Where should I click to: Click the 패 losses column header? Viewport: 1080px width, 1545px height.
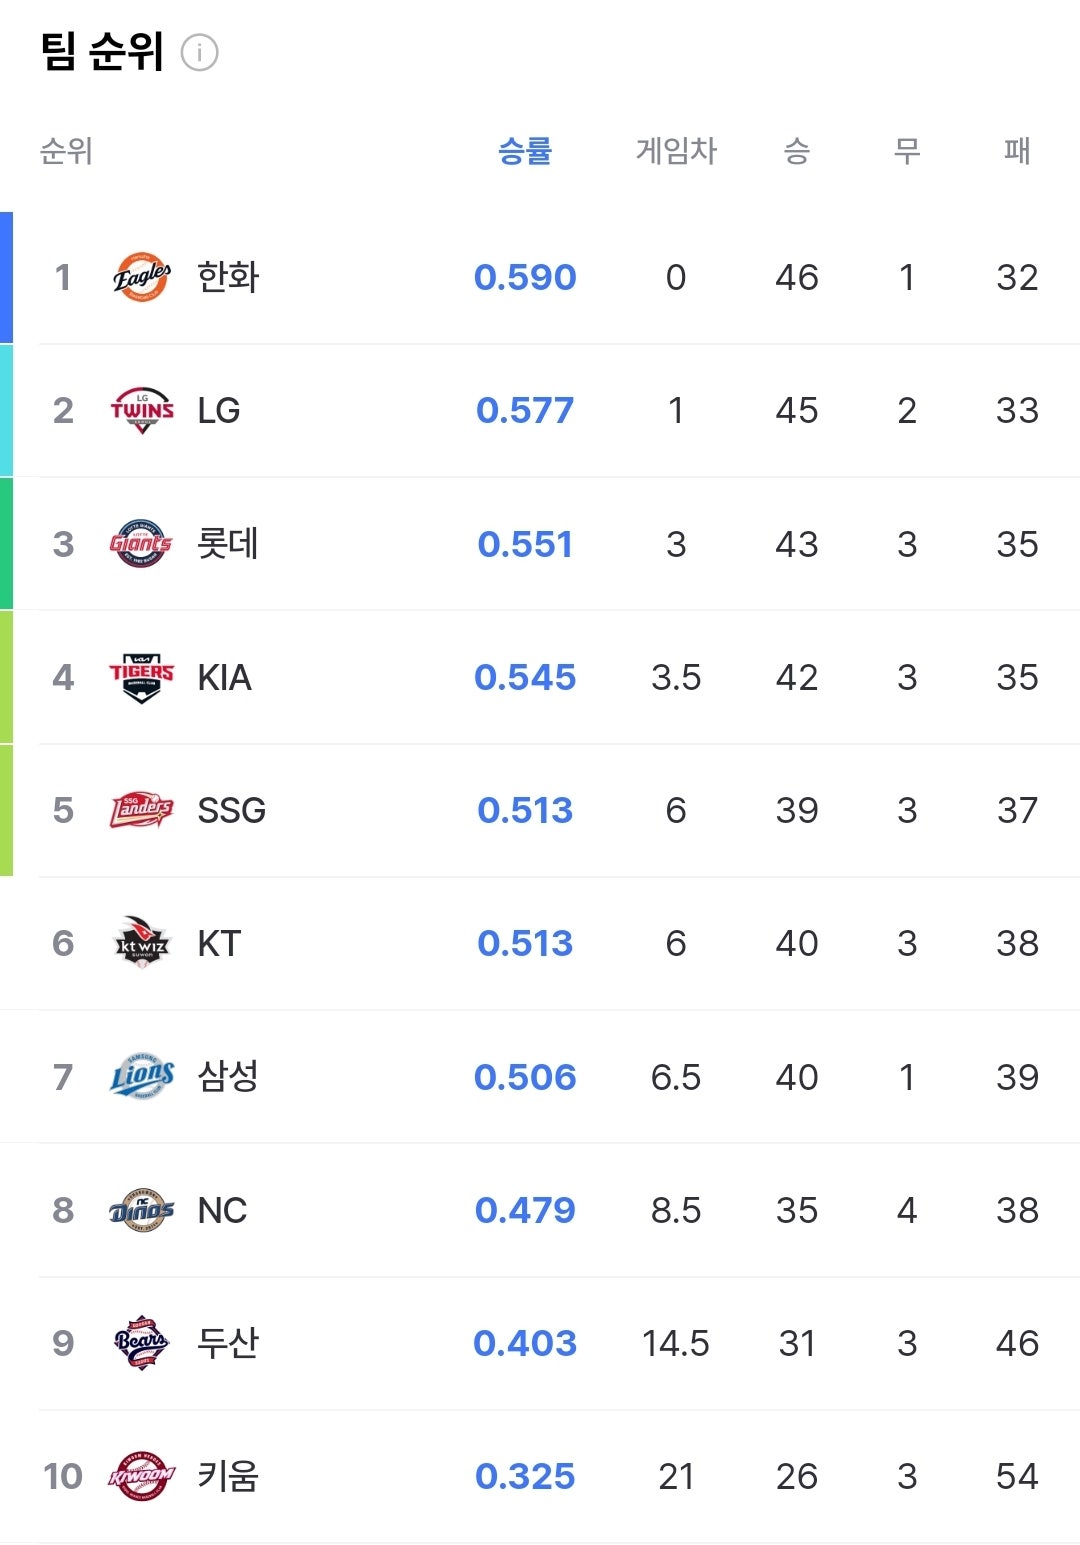click(x=1017, y=151)
